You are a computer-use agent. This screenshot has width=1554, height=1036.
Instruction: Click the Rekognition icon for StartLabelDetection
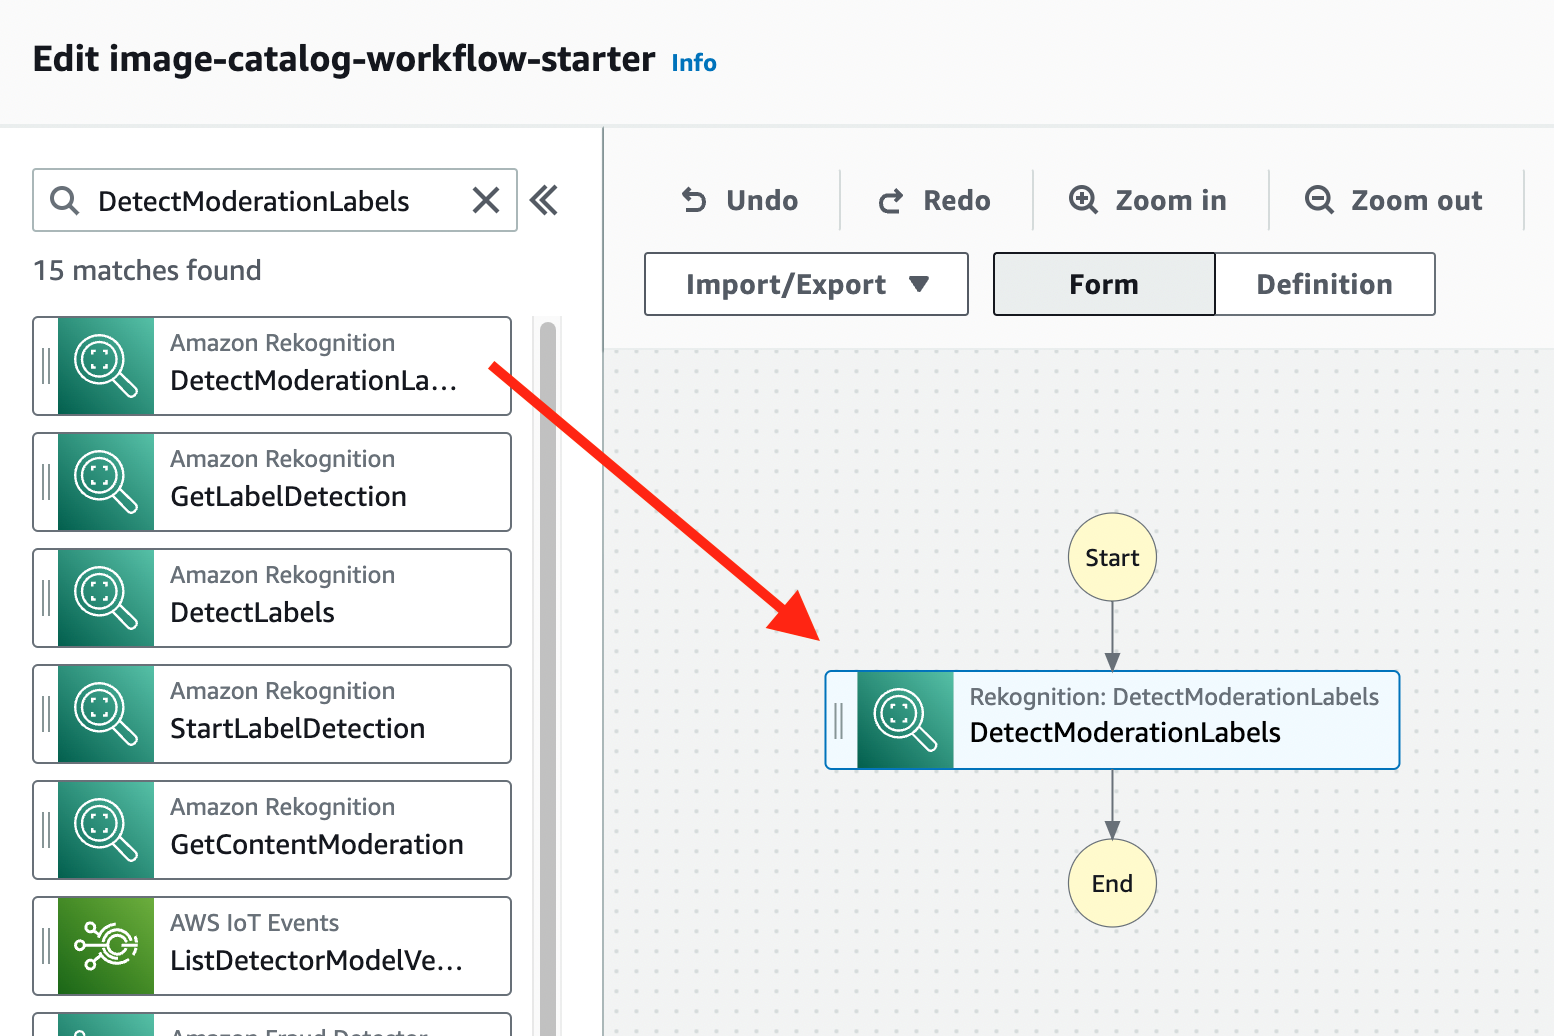(106, 714)
